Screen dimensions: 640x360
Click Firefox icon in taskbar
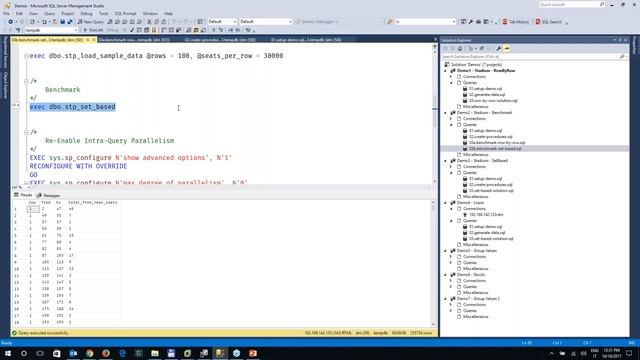point(106,353)
